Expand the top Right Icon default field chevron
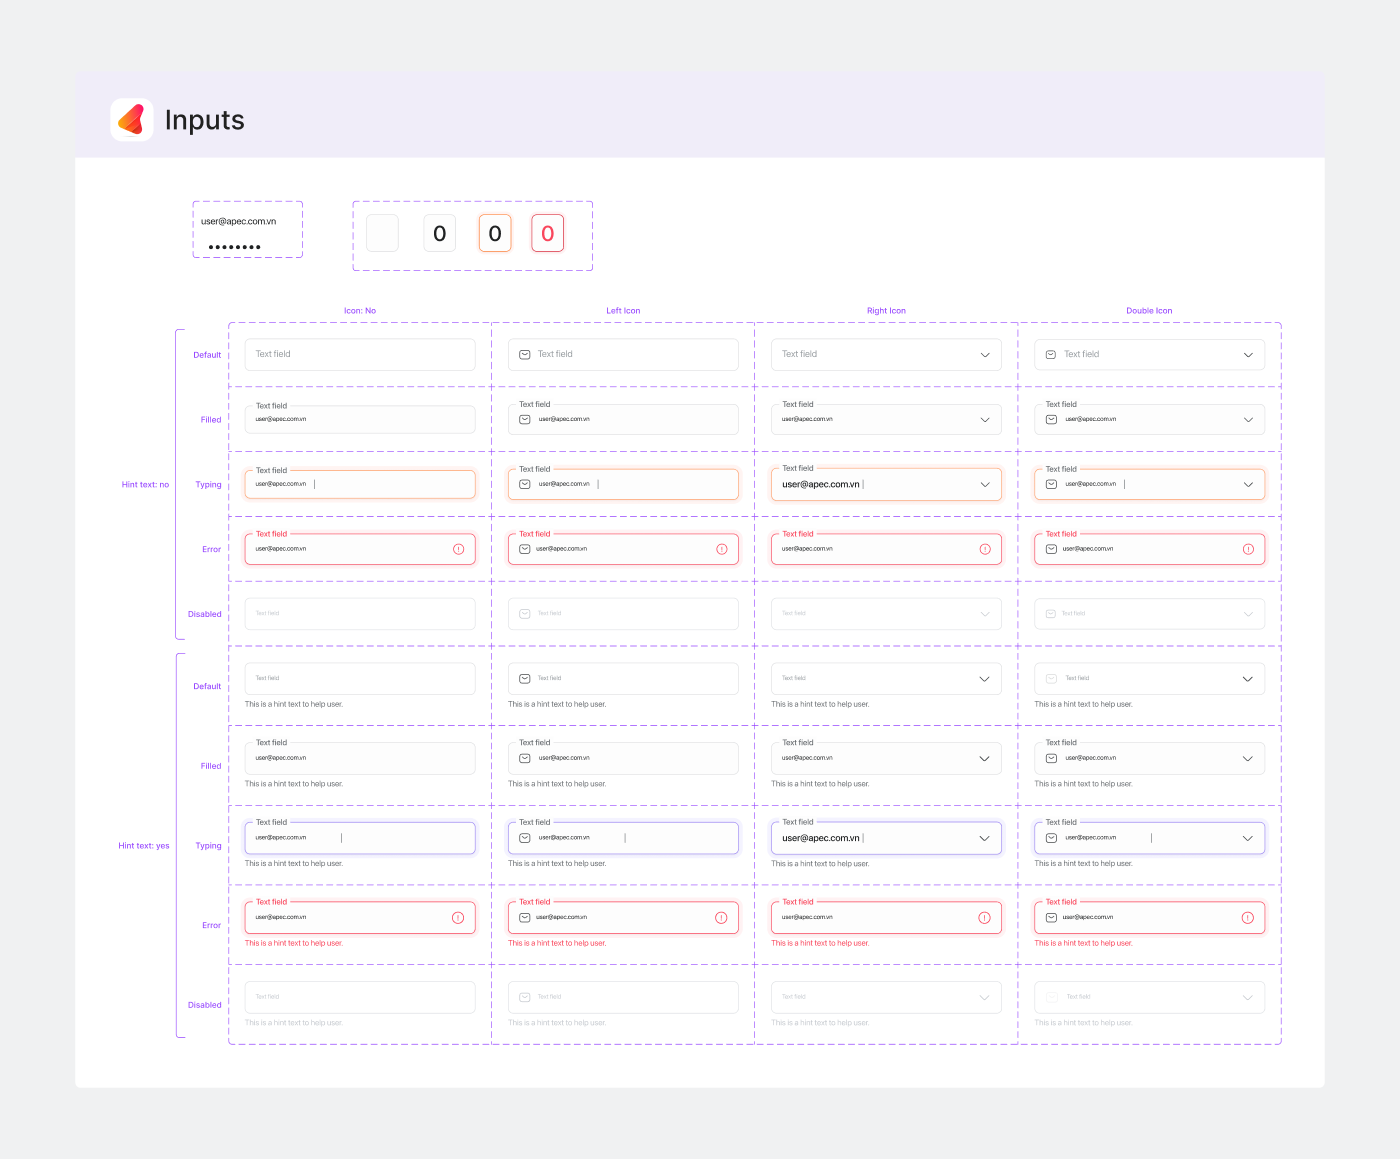Viewport: 1400px width, 1159px height. pyautogui.click(x=985, y=355)
